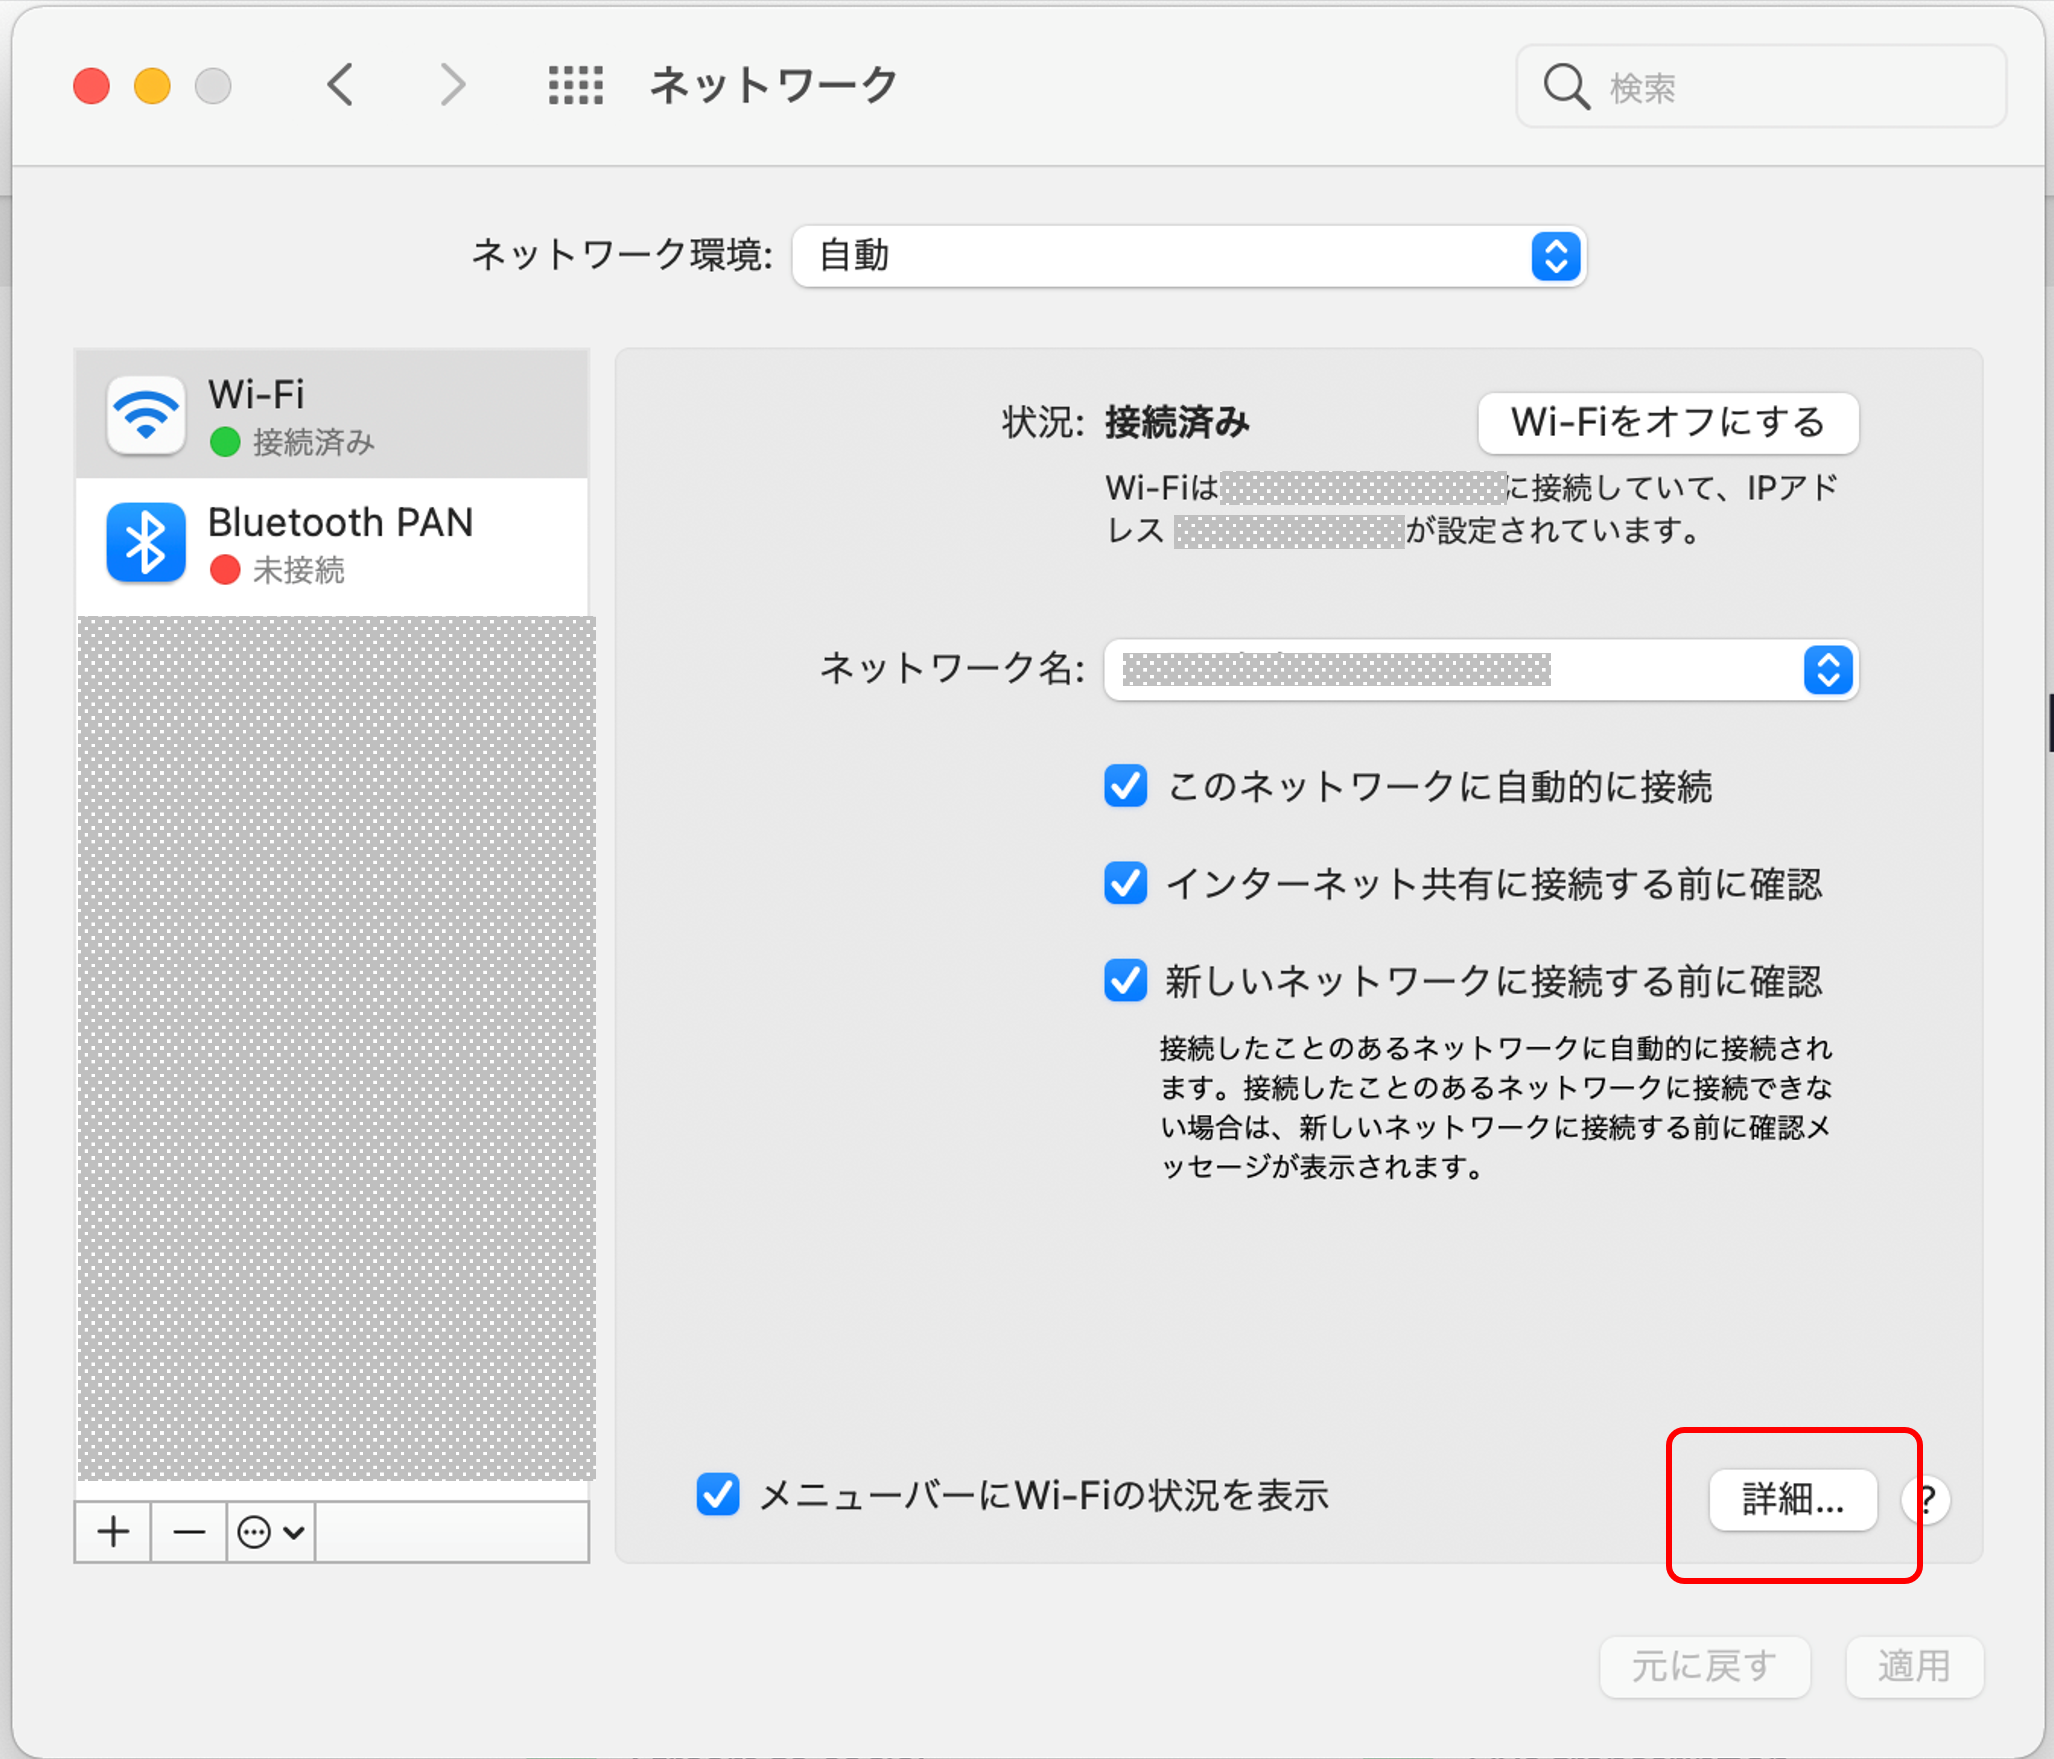Expand the service action menu with ellipsis
Screen dimensions: 2054x1759
270,1531
